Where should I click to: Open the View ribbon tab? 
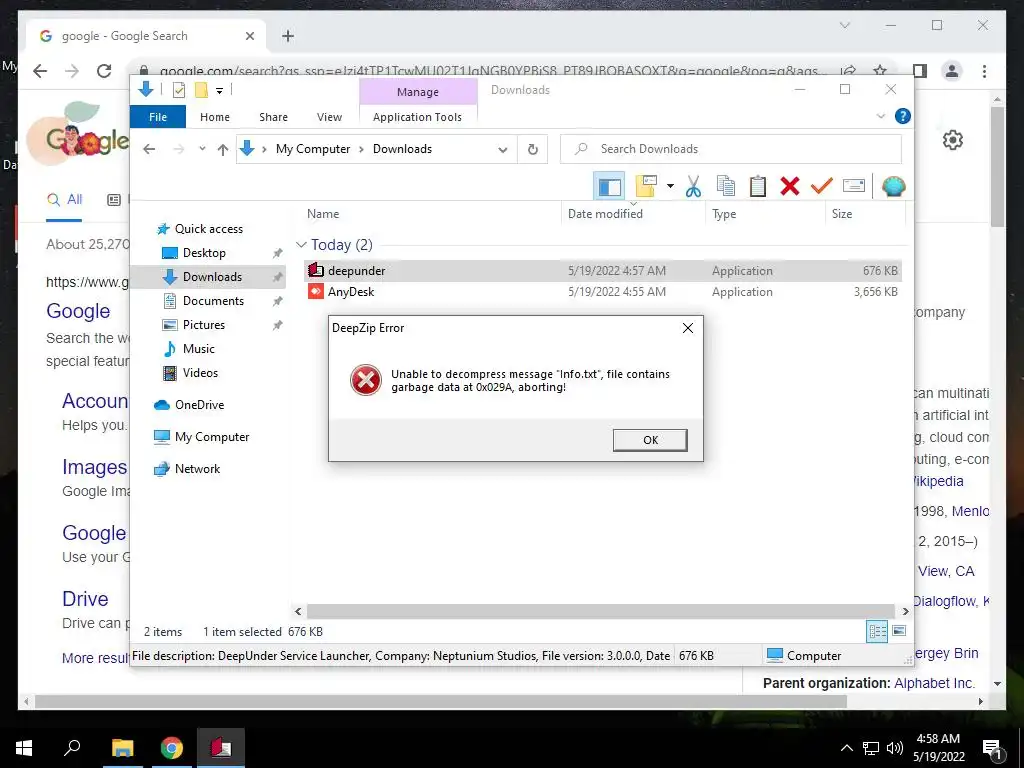(x=329, y=117)
